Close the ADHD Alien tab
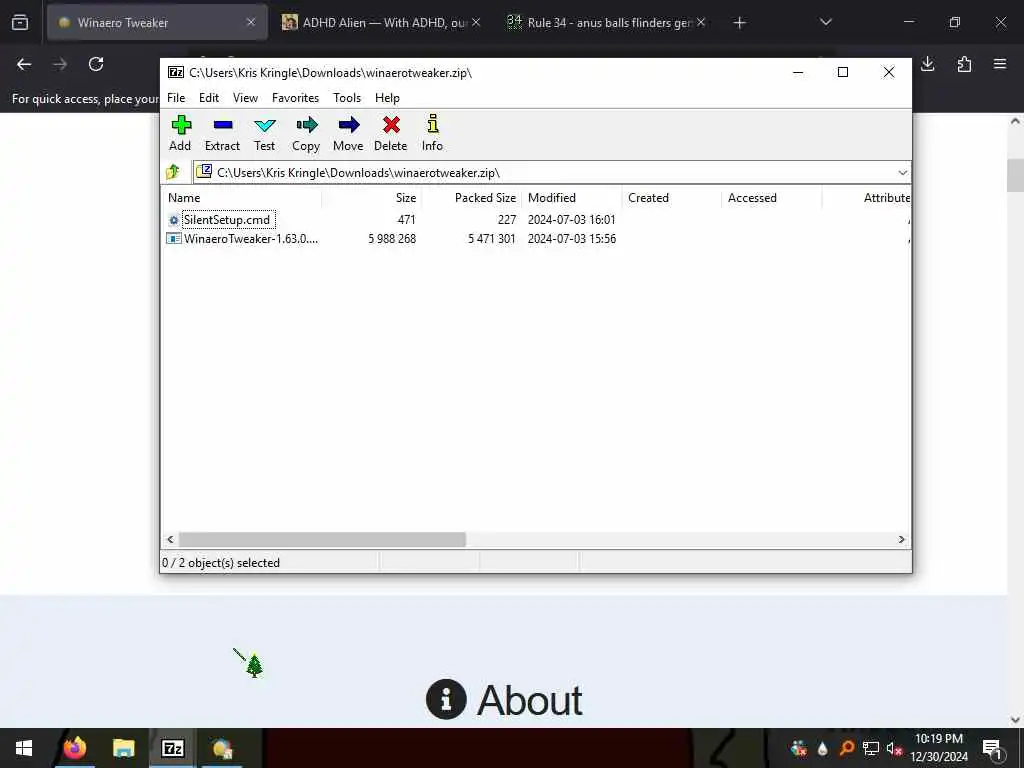The height and width of the screenshot is (768, 1024). click(476, 23)
